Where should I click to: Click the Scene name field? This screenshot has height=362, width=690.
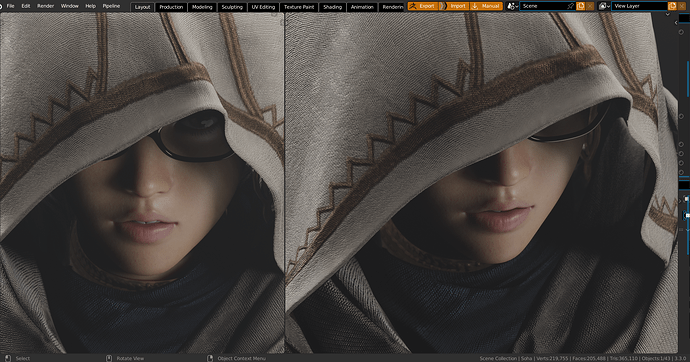click(x=544, y=6)
